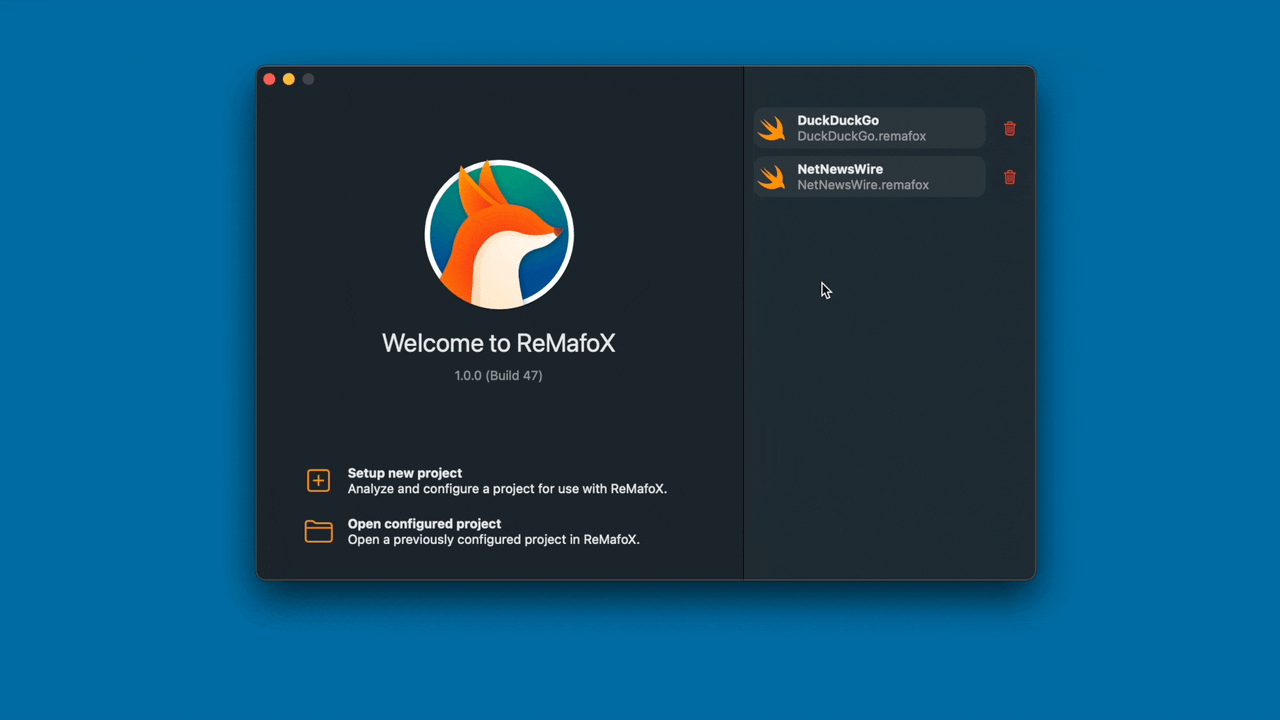The width and height of the screenshot is (1280, 720).
Task: Click the Swift icon beside NetNewsWire
Action: pyautogui.click(x=772, y=177)
